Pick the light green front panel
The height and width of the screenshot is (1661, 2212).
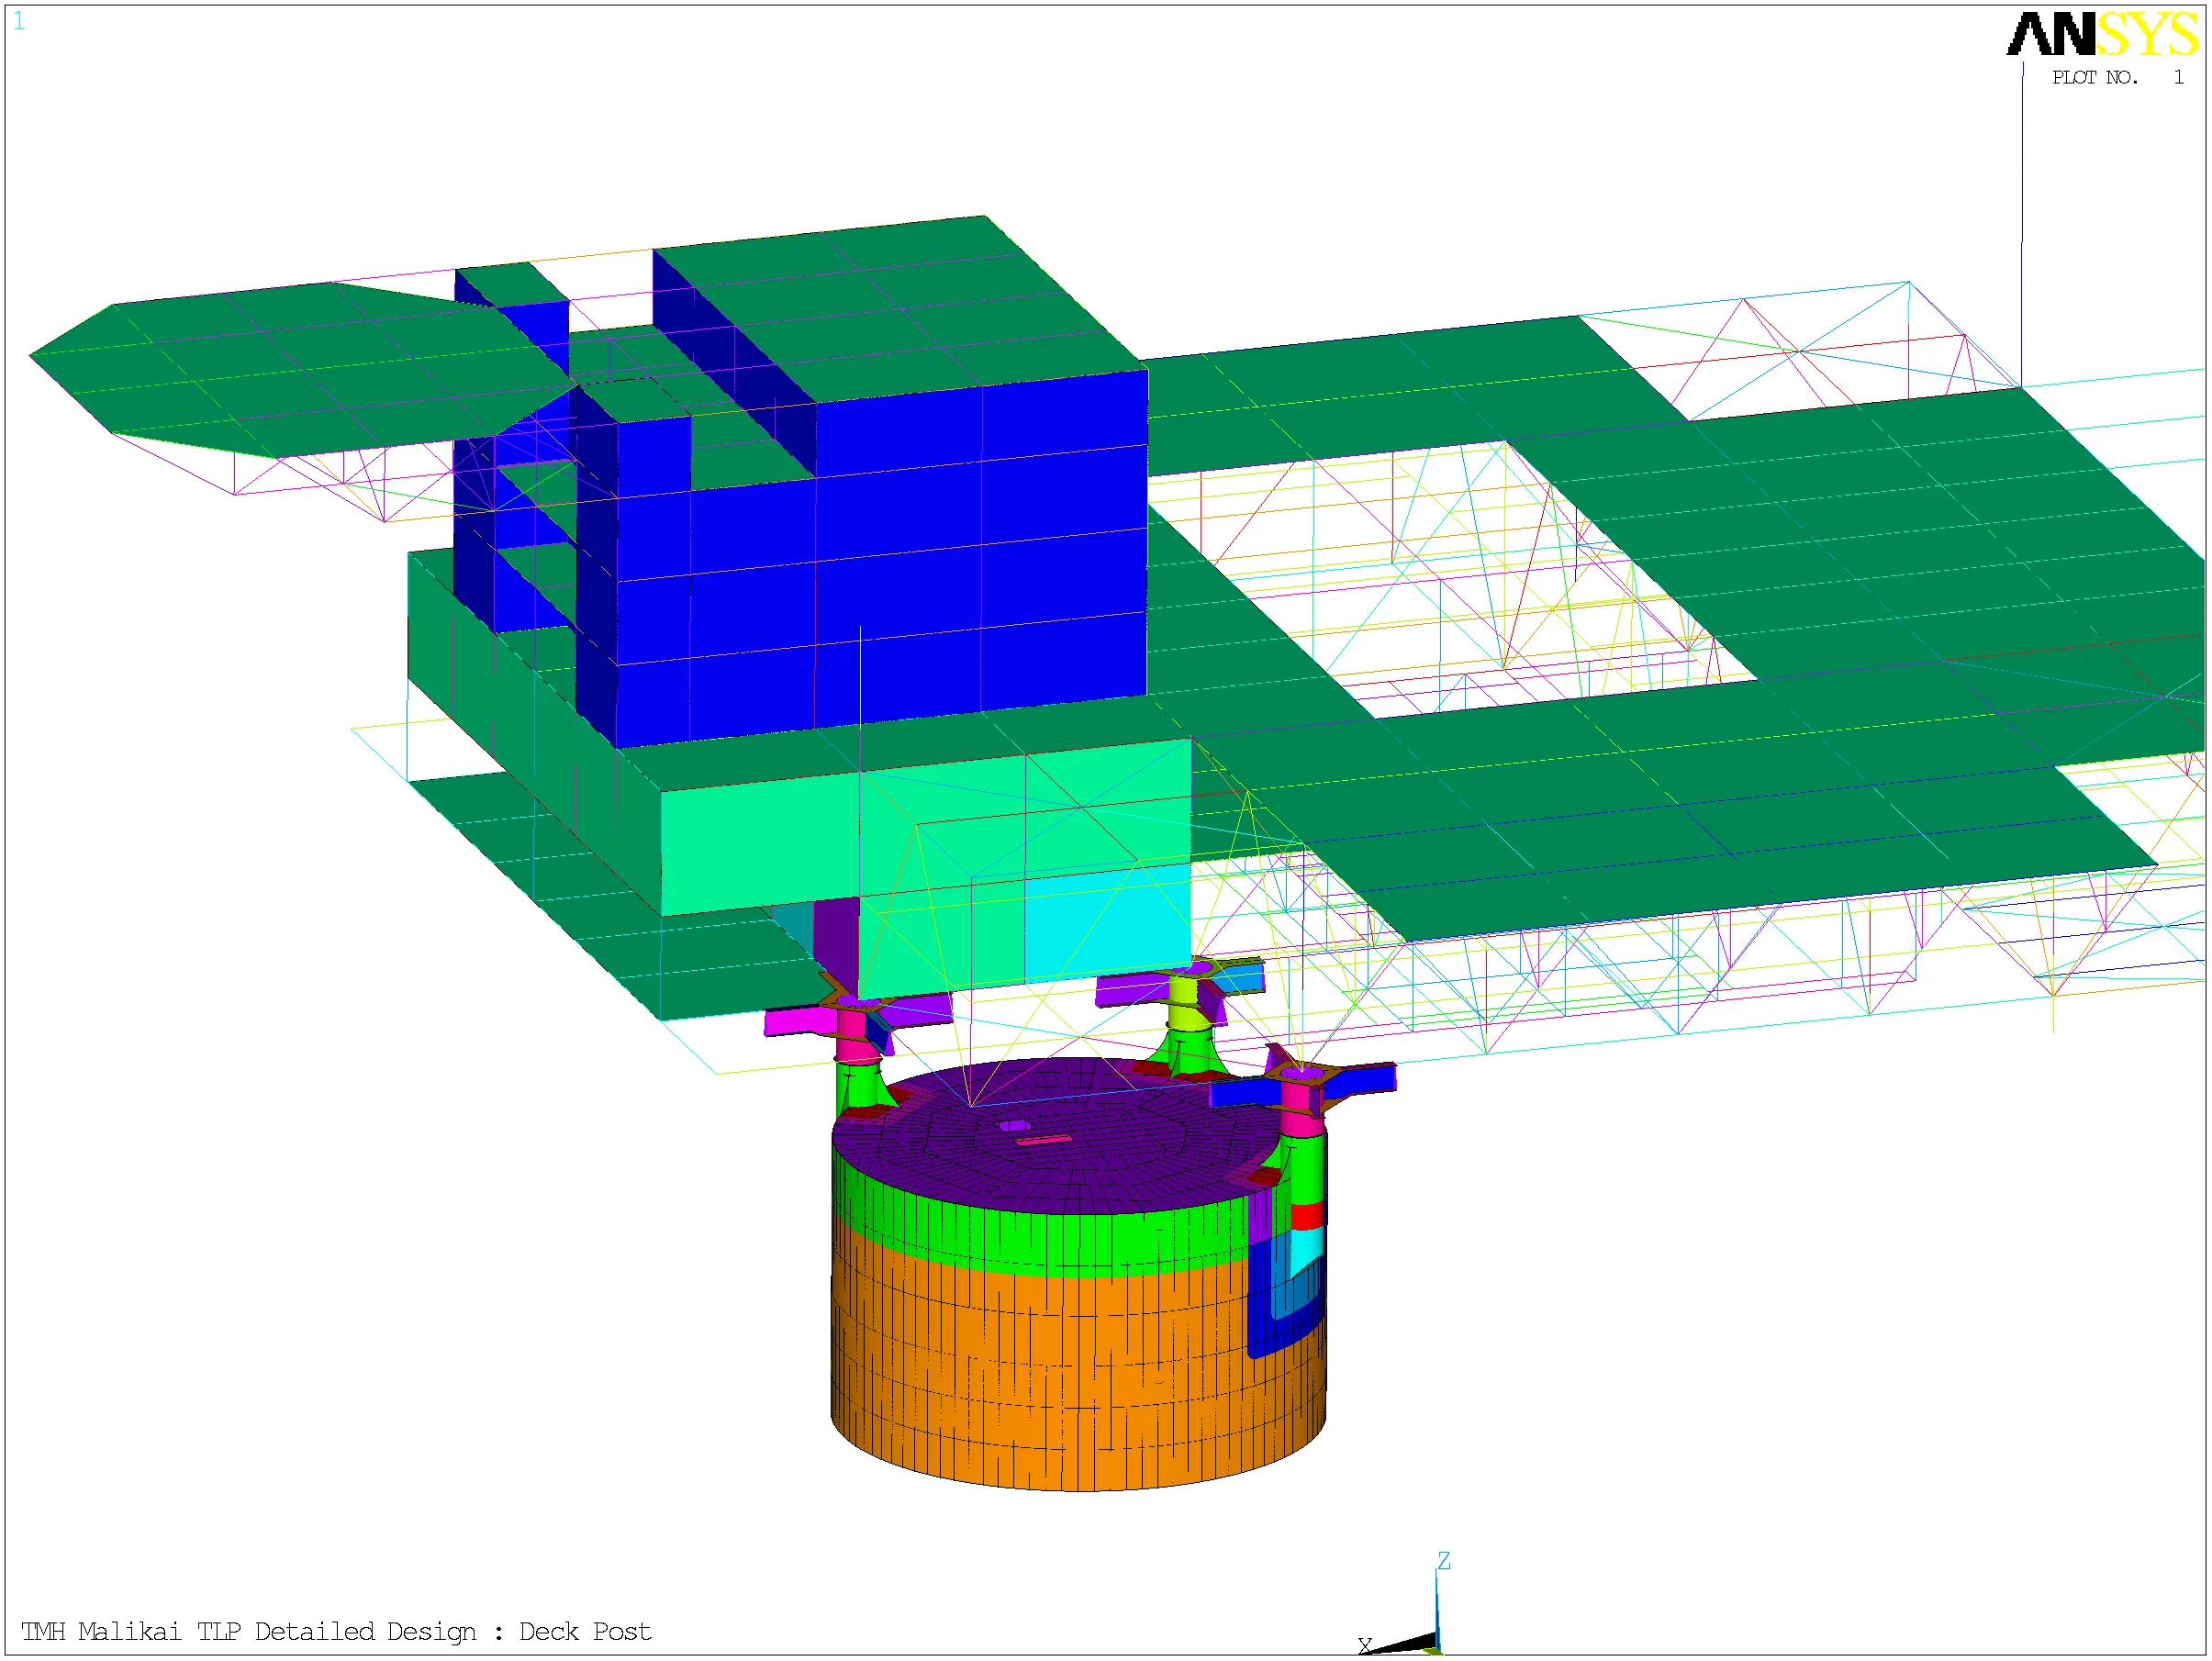coord(760,850)
